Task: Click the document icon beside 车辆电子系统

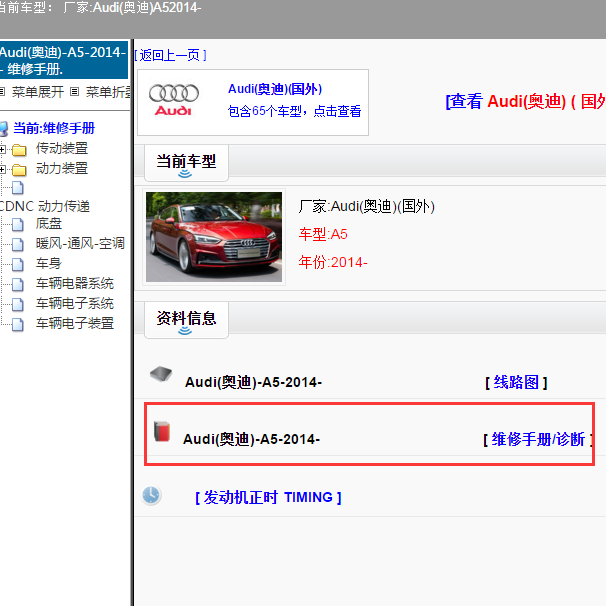Action: (x=18, y=304)
